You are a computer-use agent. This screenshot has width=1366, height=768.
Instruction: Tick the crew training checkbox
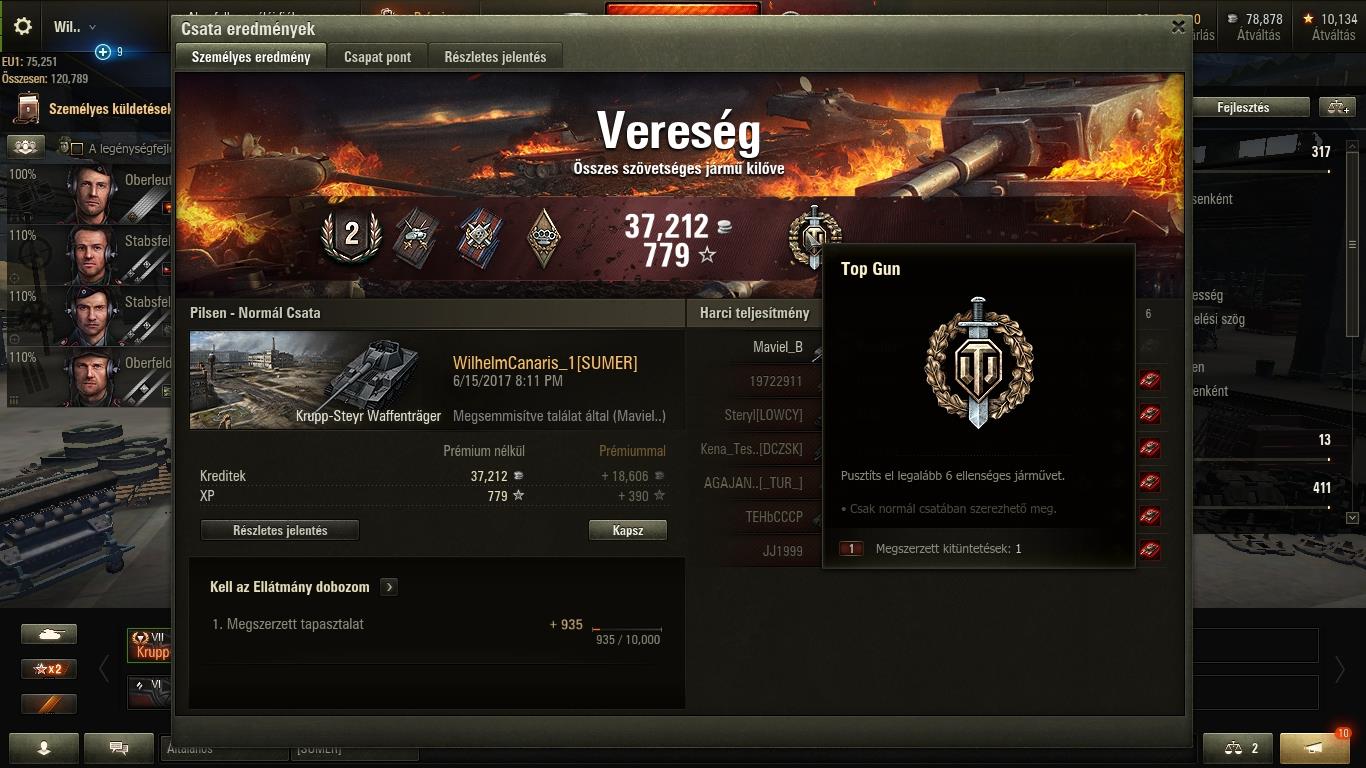pyautogui.click(x=76, y=149)
